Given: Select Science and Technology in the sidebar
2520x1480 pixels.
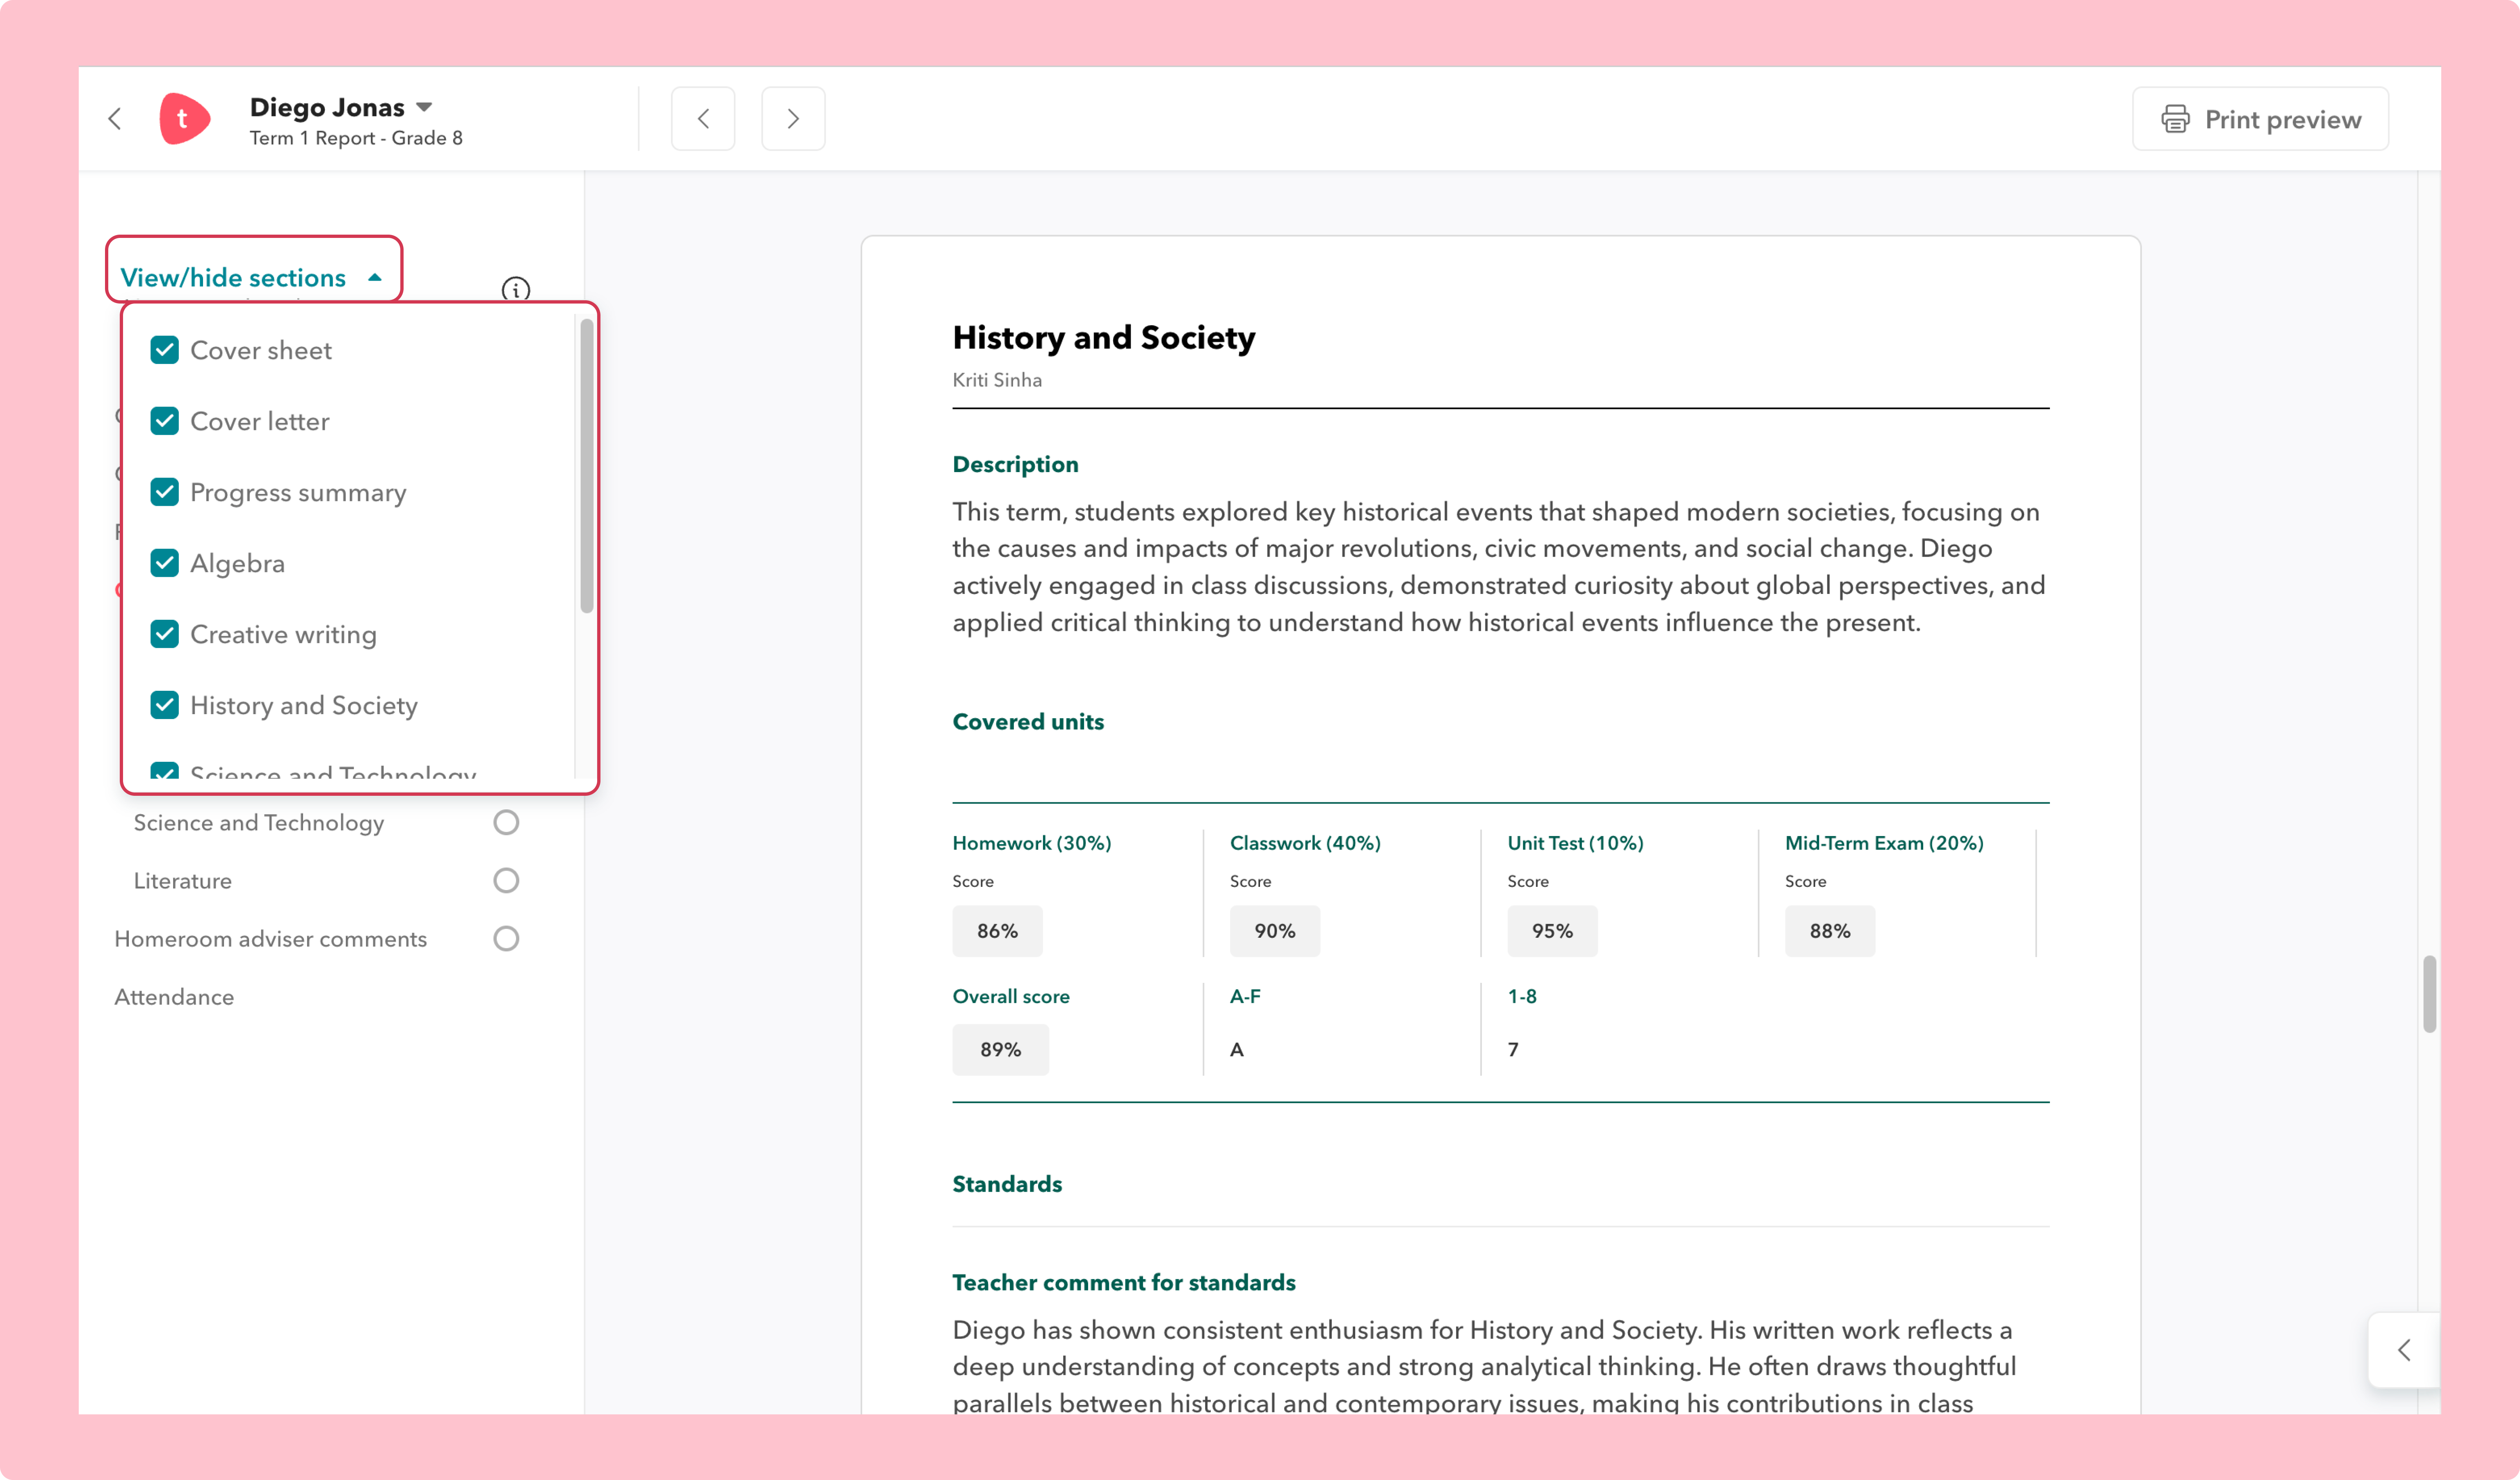Looking at the screenshot, I should click(x=259, y=822).
